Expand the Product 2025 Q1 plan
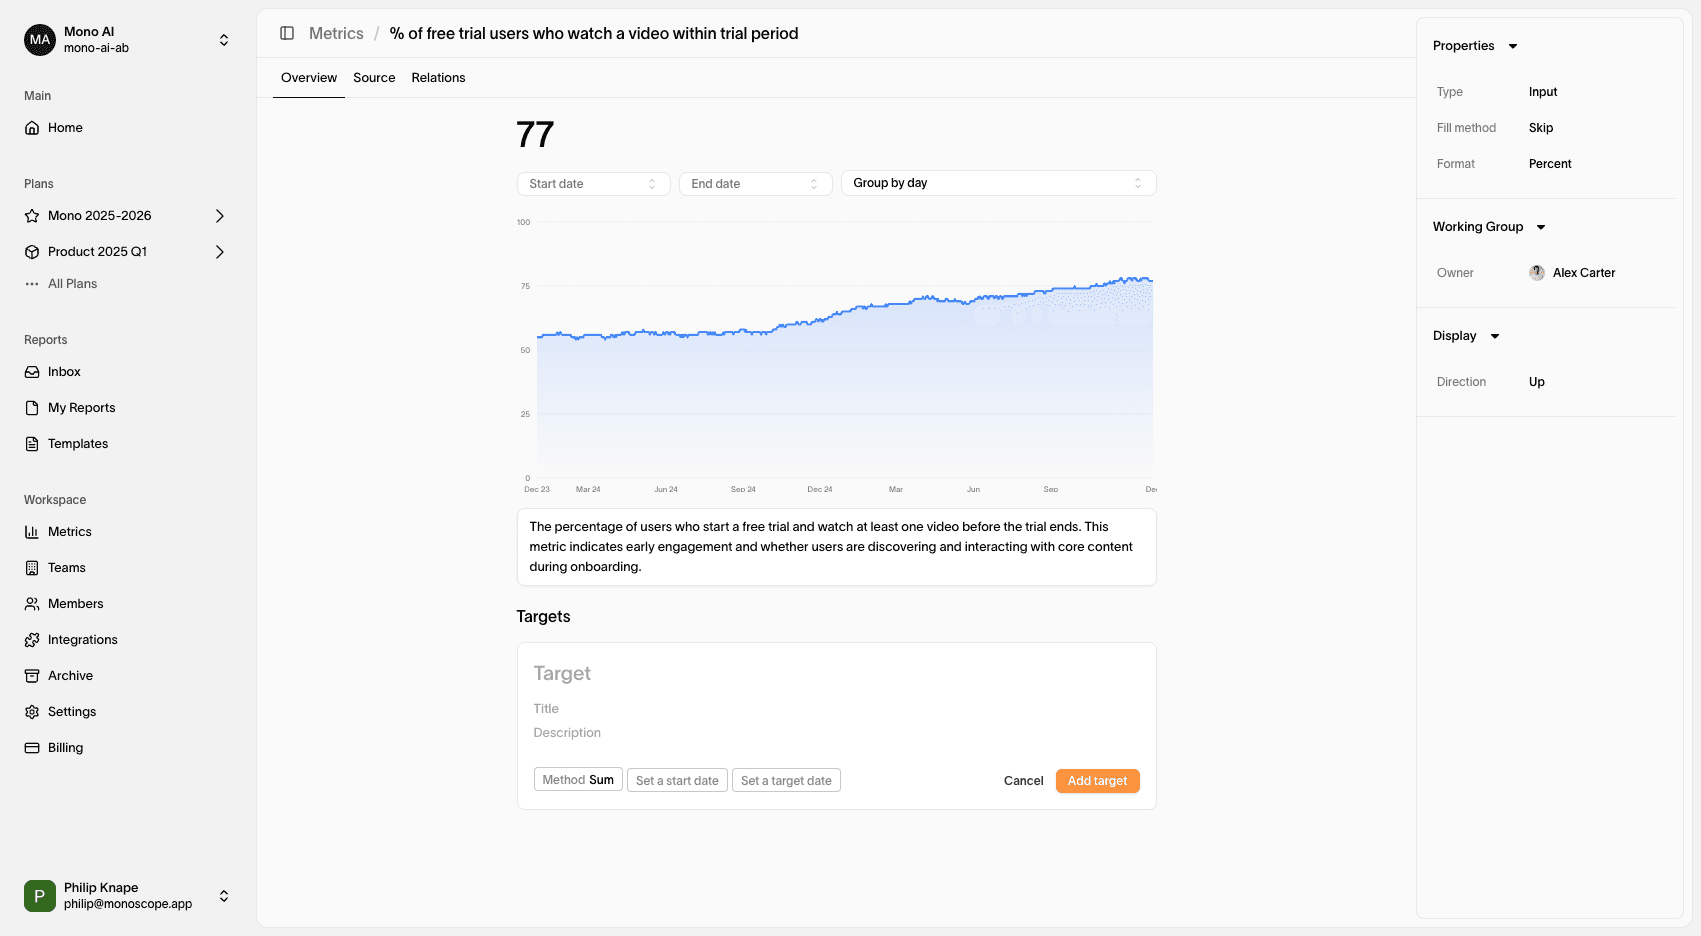The height and width of the screenshot is (936, 1701). click(x=220, y=252)
